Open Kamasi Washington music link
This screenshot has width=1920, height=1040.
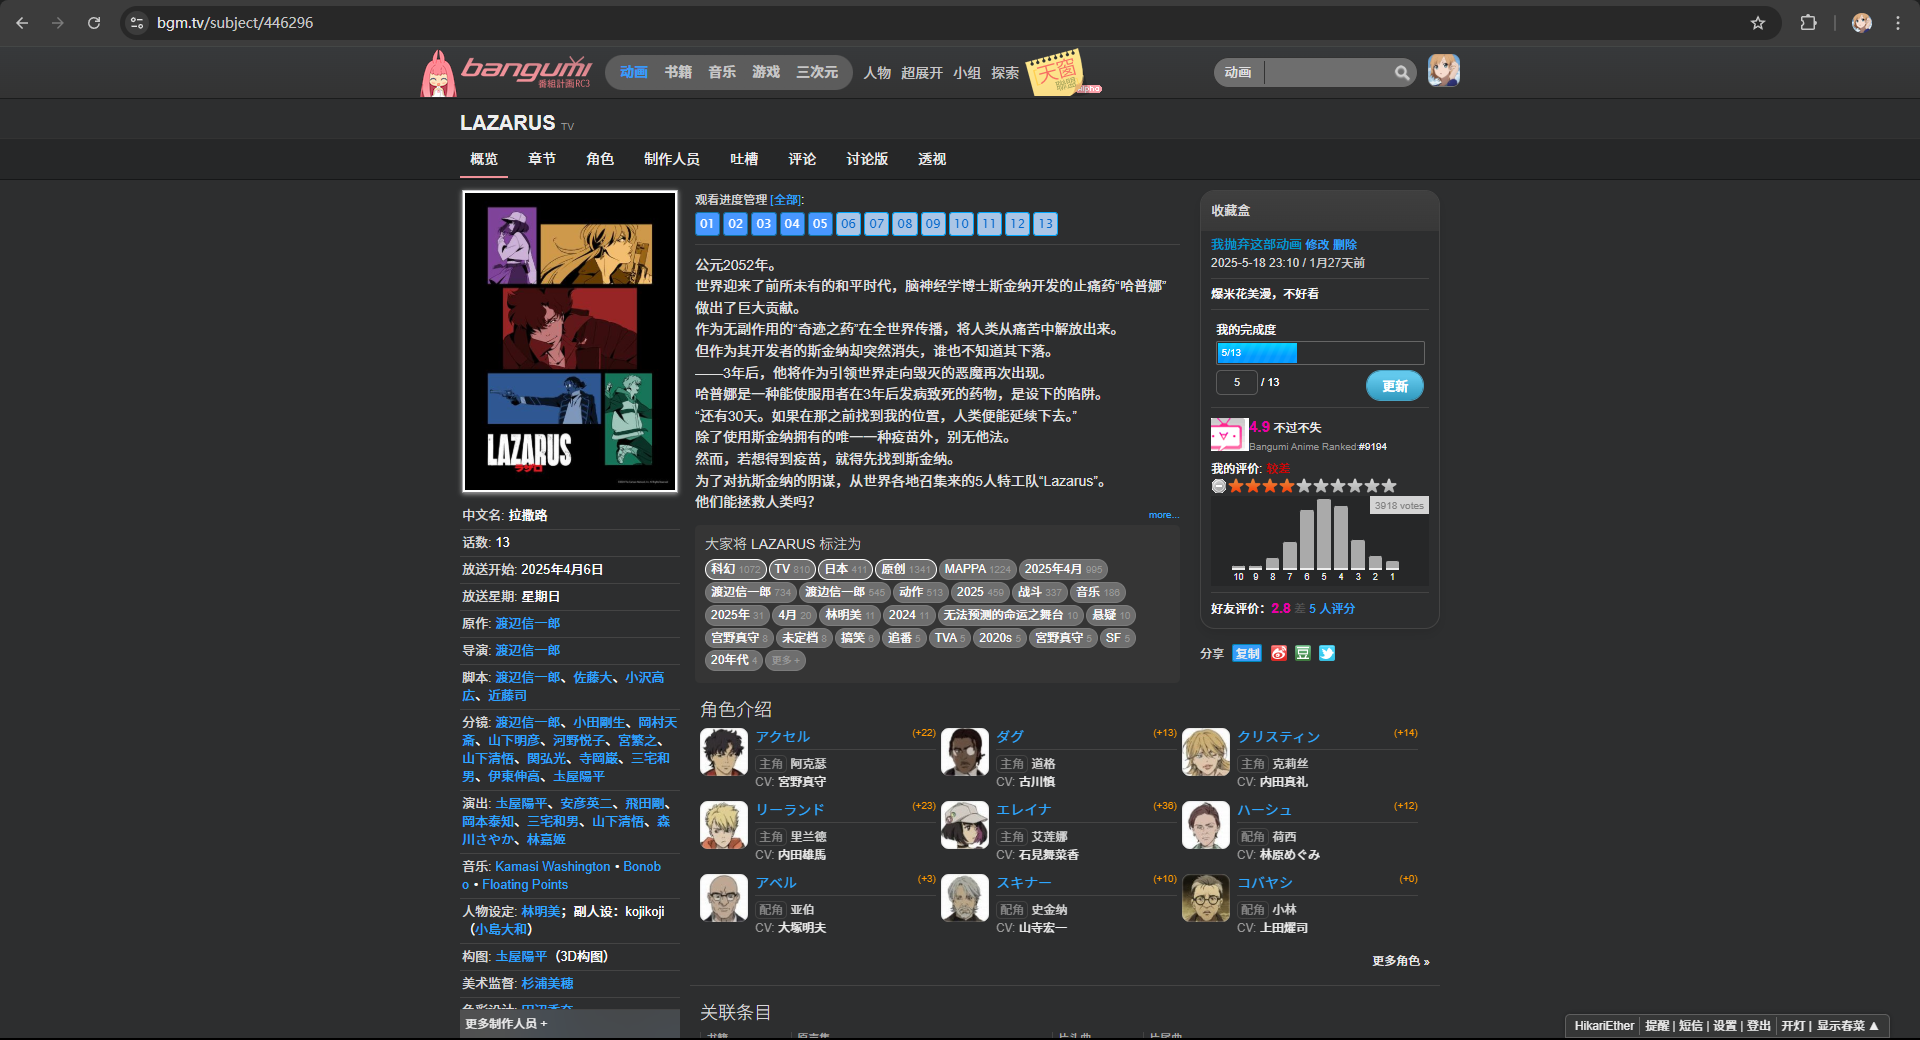[552, 866]
